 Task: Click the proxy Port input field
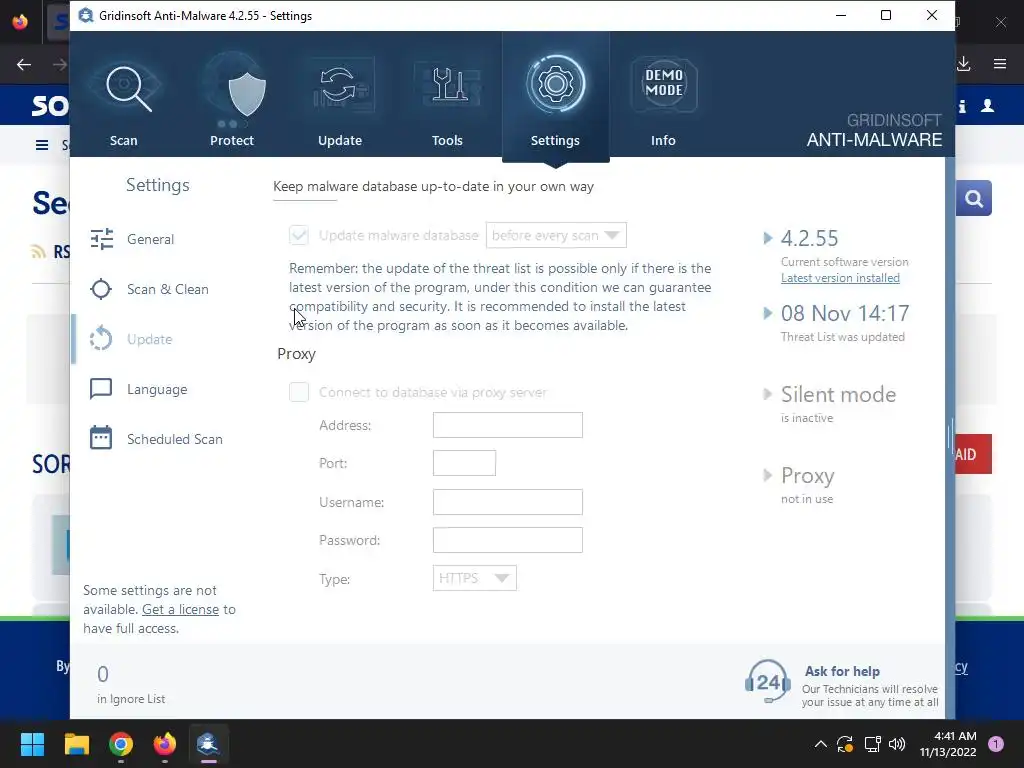click(464, 463)
